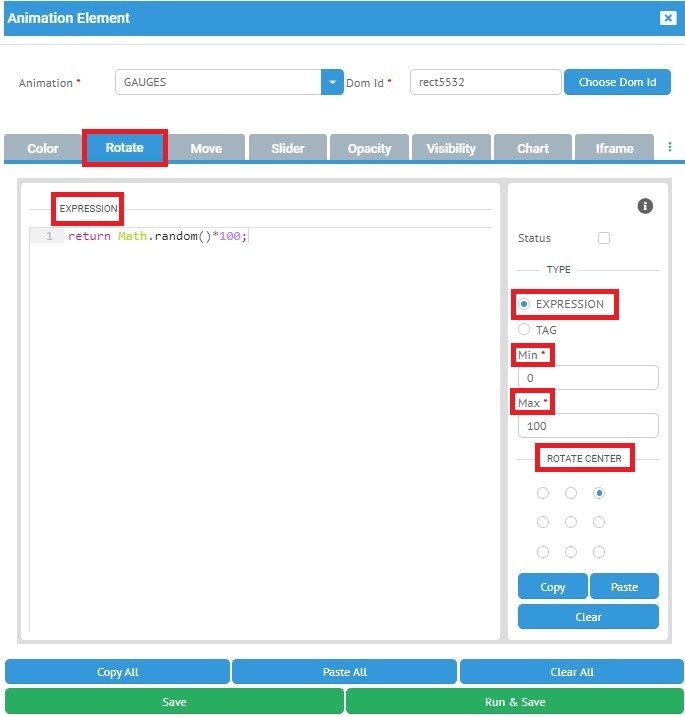Image resolution: width=685 pixels, height=717 pixels.
Task: Close the Animation Element dialog
Action: point(668,18)
